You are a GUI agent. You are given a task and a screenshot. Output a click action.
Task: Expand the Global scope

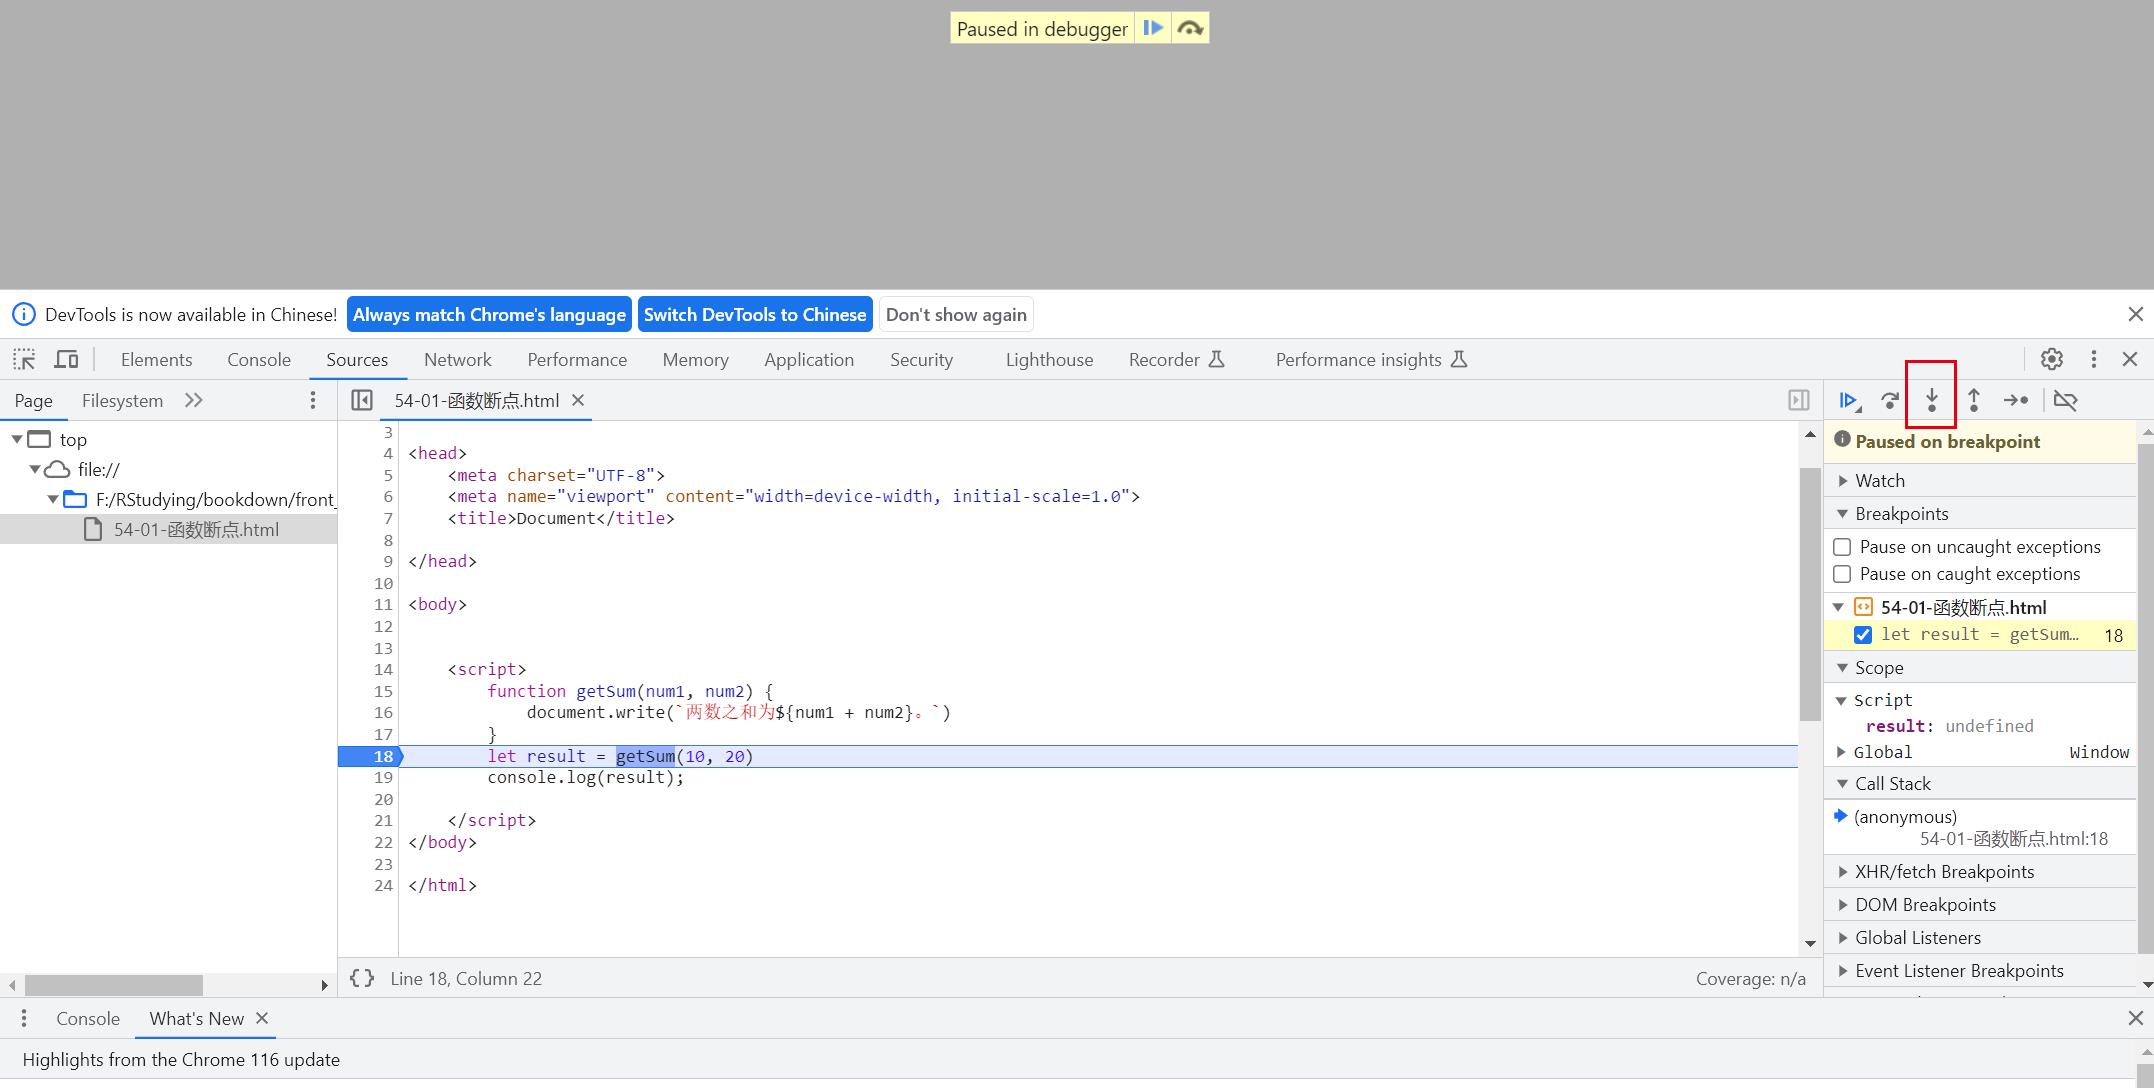[x=1841, y=752]
